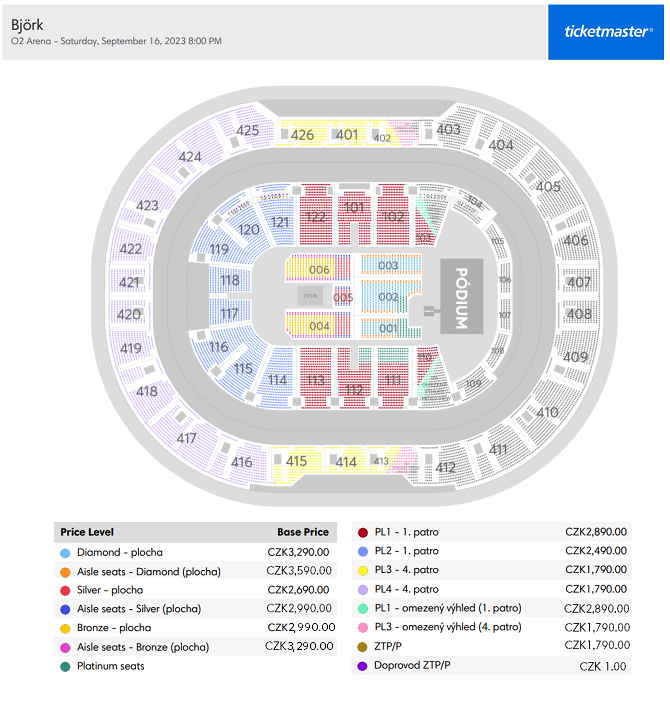Click the ZVUK sound desk box
This screenshot has width=670, height=703.
point(310,296)
